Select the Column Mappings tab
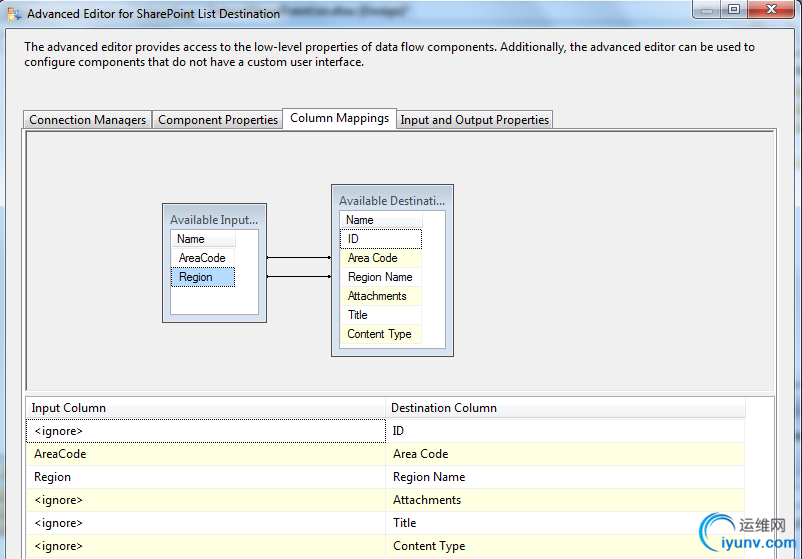The image size is (802, 559). (x=339, y=118)
